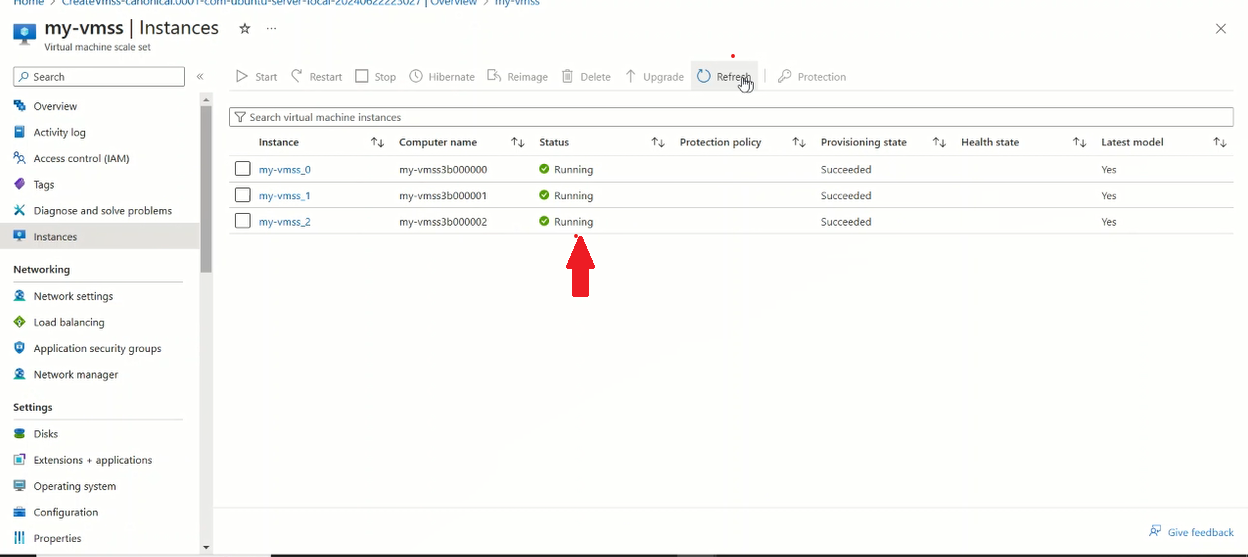Image resolution: width=1248 pixels, height=557 pixels.
Task: Click the Reimage toolbar button
Action: click(x=517, y=77)
